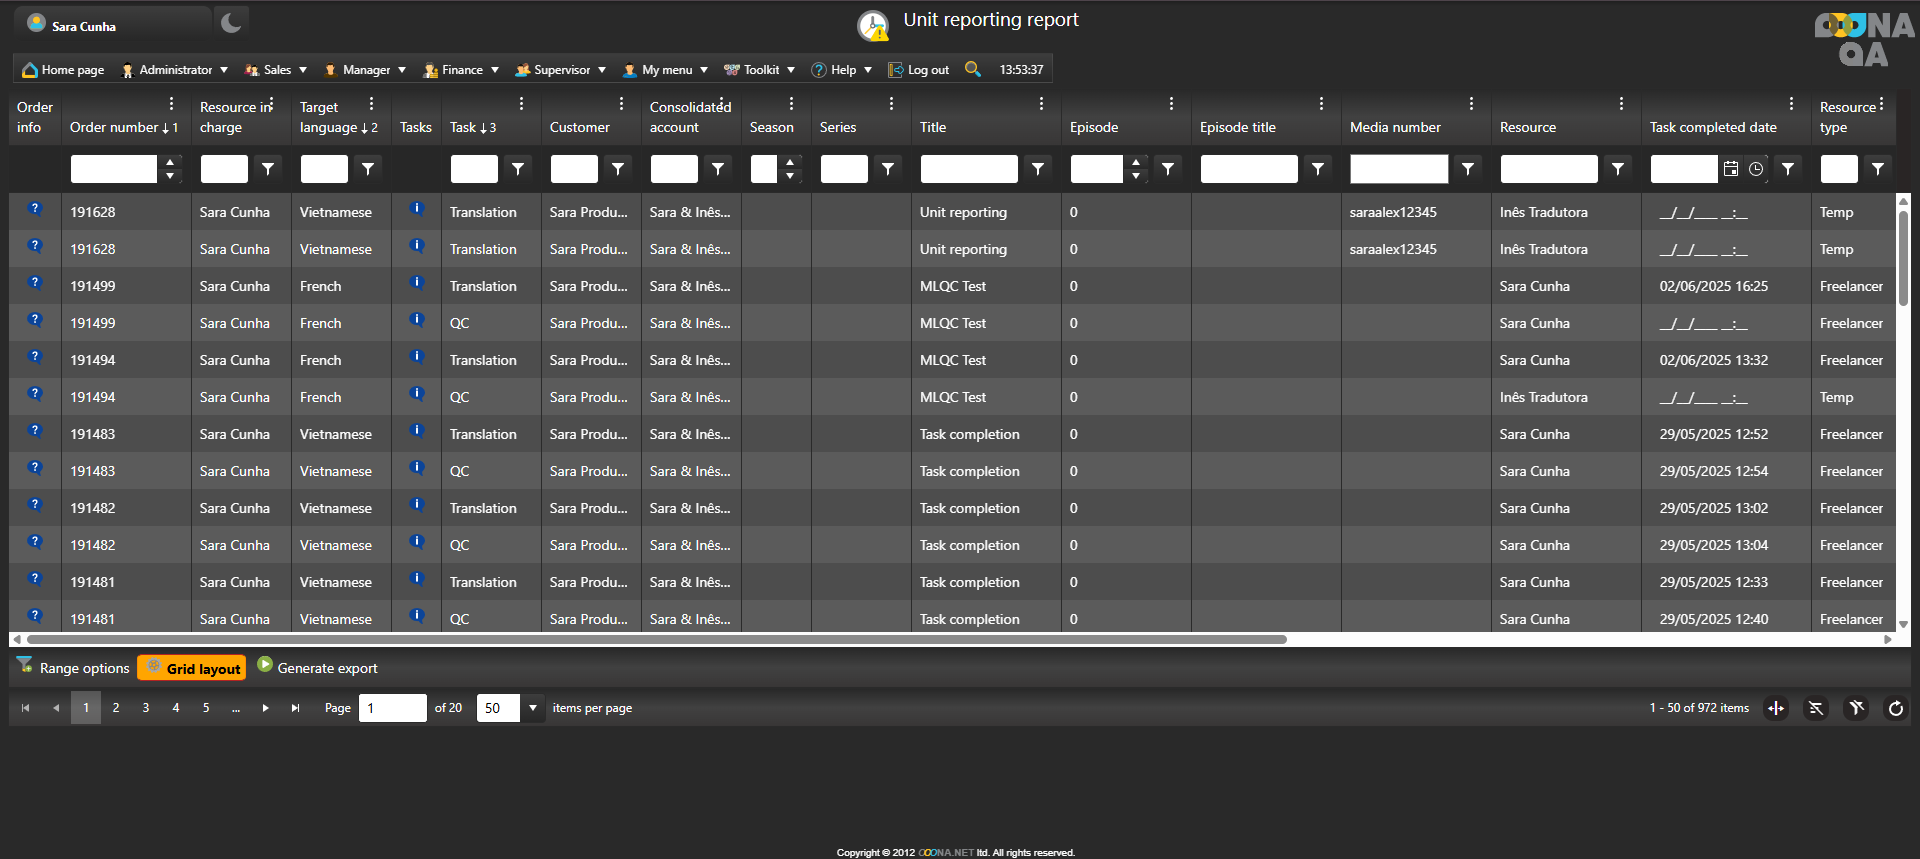Screen dimensions: 1920x859
Task: Click the tasks info icon for order 191499
Action: (417, 283)
